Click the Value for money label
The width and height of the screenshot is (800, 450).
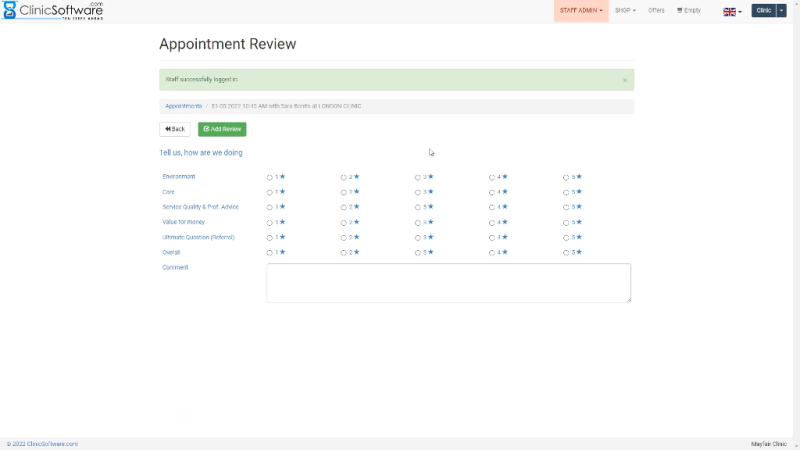183,222
